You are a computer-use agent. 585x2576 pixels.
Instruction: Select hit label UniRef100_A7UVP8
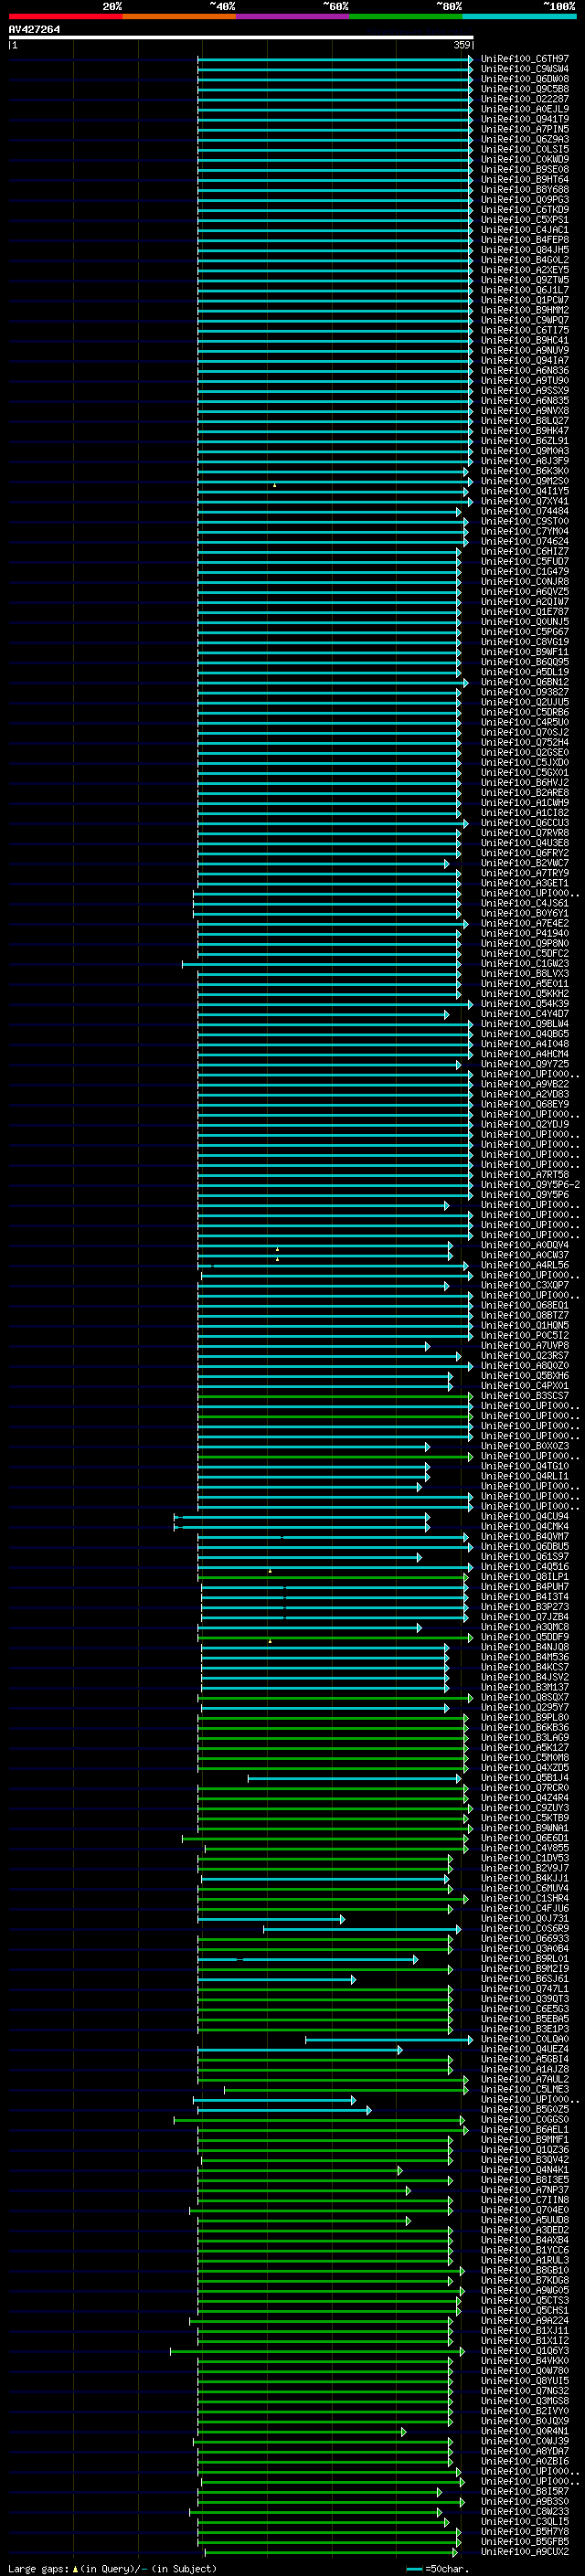tap(525, 1346)
